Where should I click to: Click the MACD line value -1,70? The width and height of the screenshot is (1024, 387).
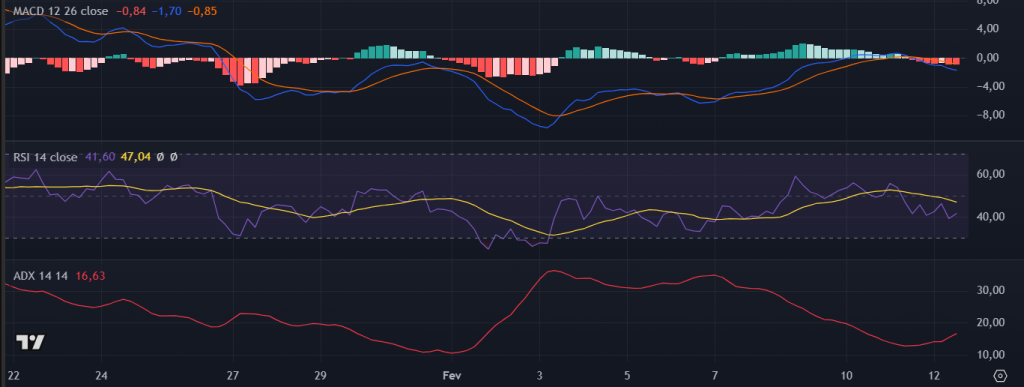(x=167, y=11)
